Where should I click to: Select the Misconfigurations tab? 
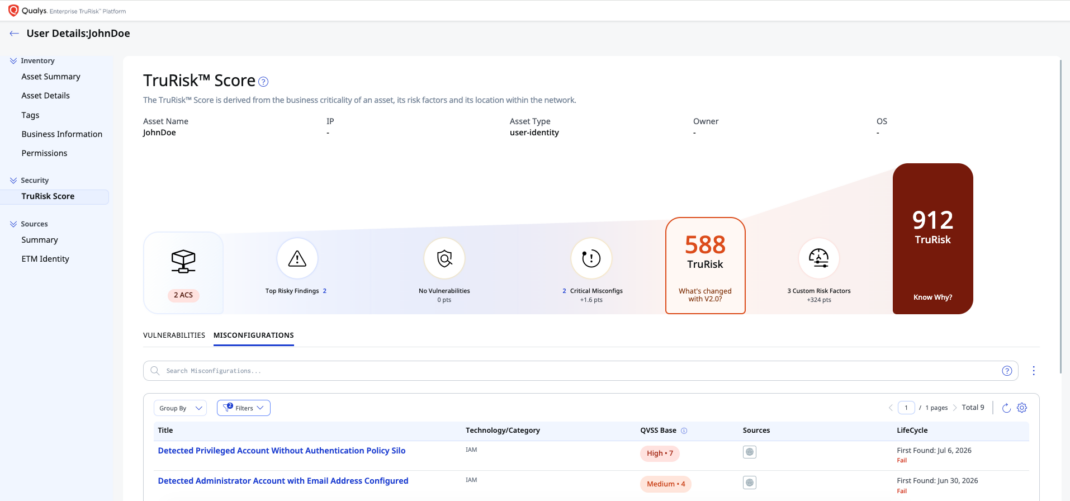click(x=254, y=336)
